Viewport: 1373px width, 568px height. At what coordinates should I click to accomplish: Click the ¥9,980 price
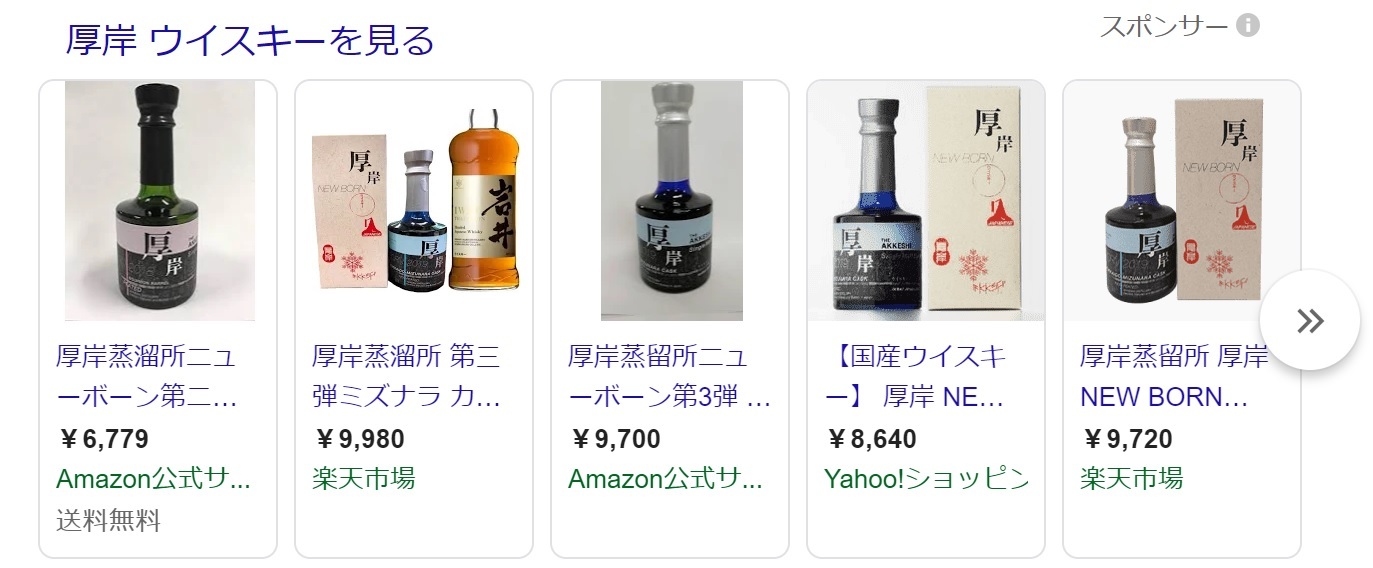(x=358, y=439)
